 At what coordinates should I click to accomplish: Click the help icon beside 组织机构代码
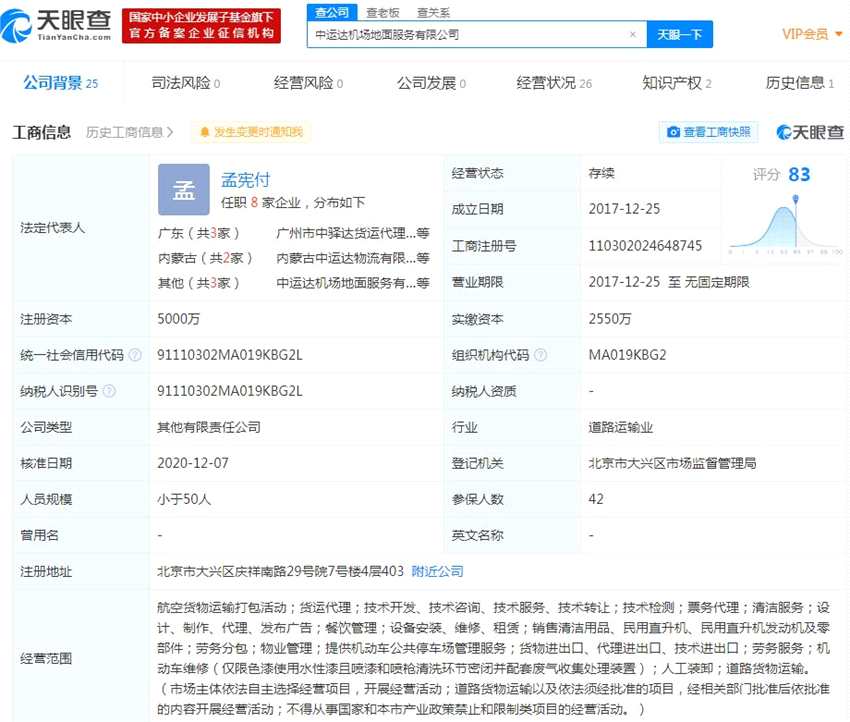click(x=540, y=355)
